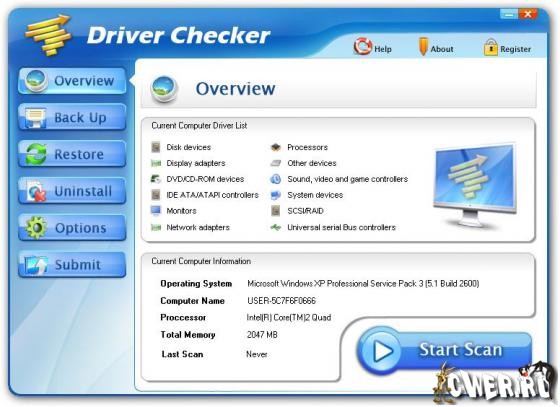Click the DVD/CD-ROM devices icon
Screen dimensions: 560x407
tap(156, 179)
